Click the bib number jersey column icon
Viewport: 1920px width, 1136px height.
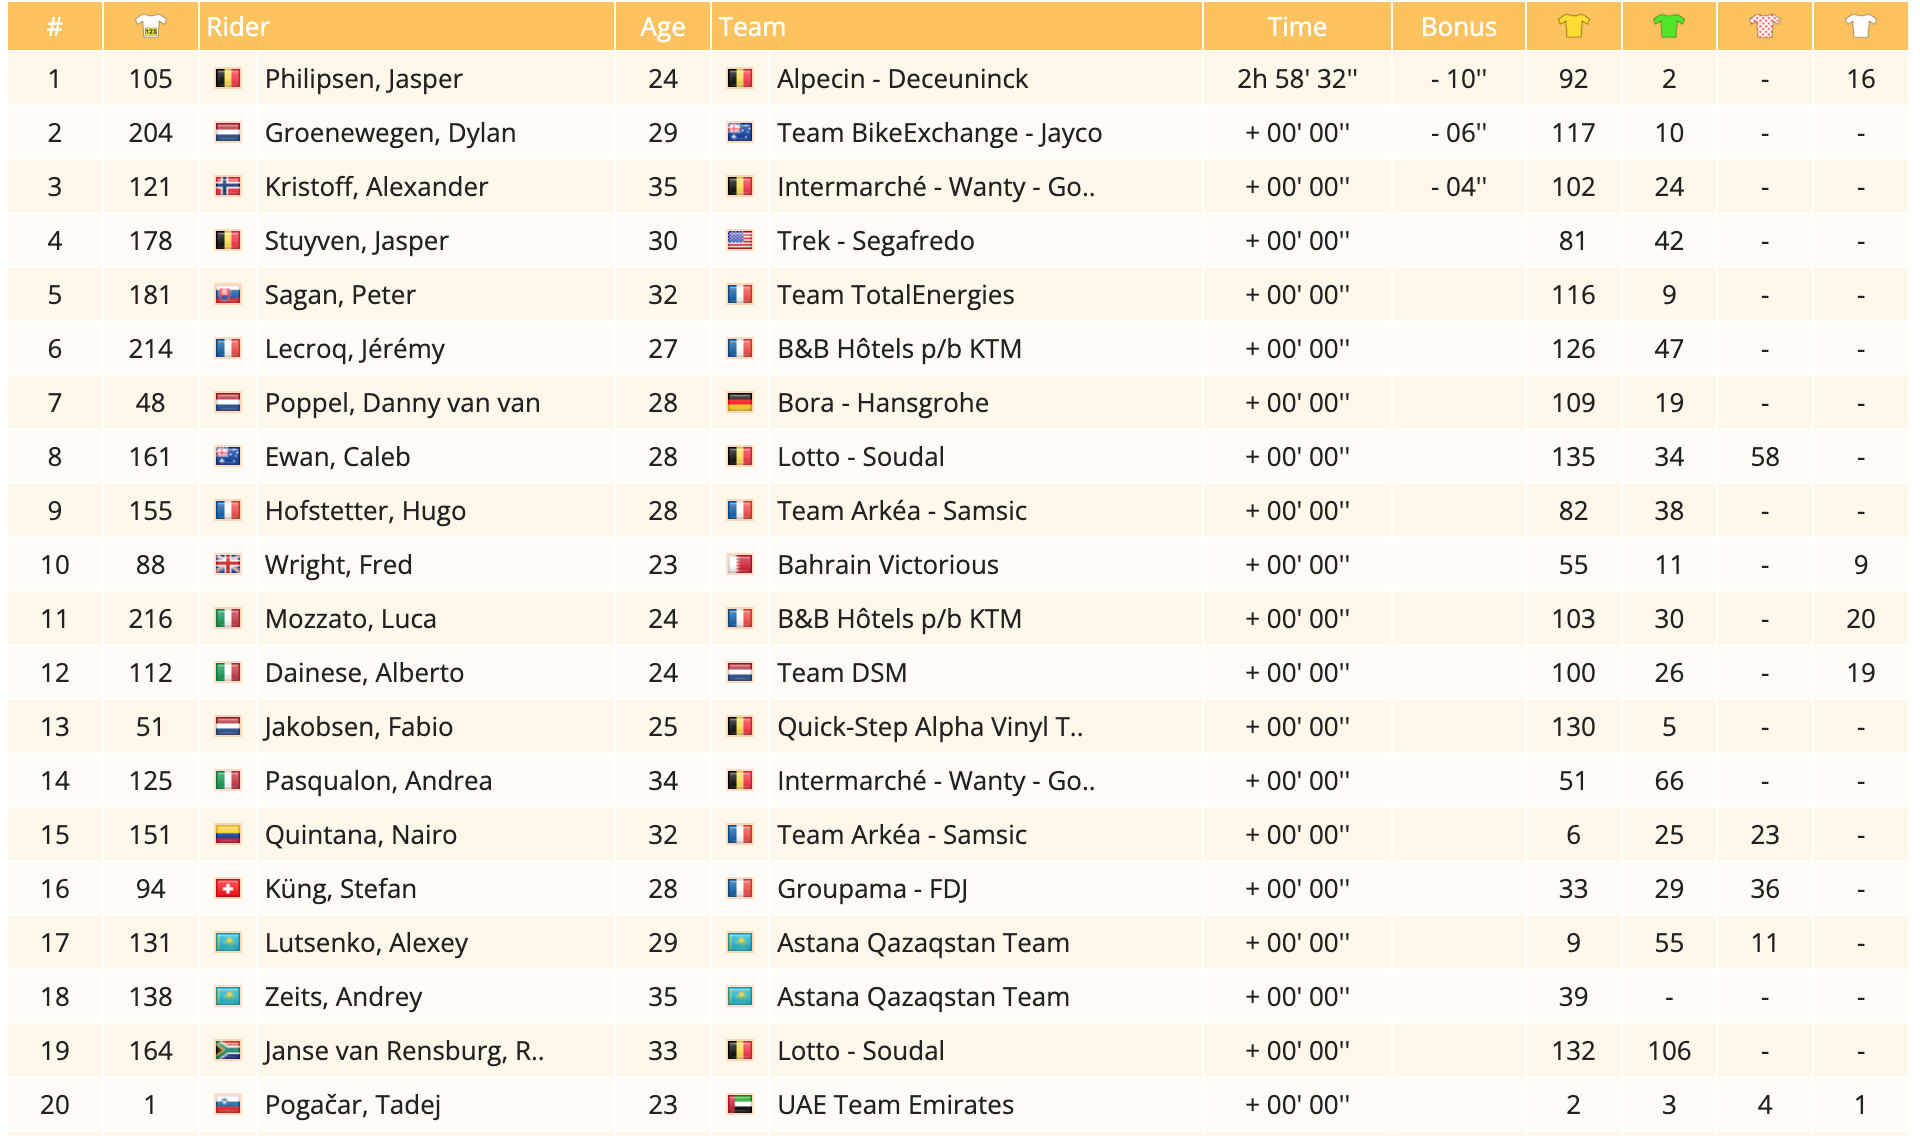[150, 27]
